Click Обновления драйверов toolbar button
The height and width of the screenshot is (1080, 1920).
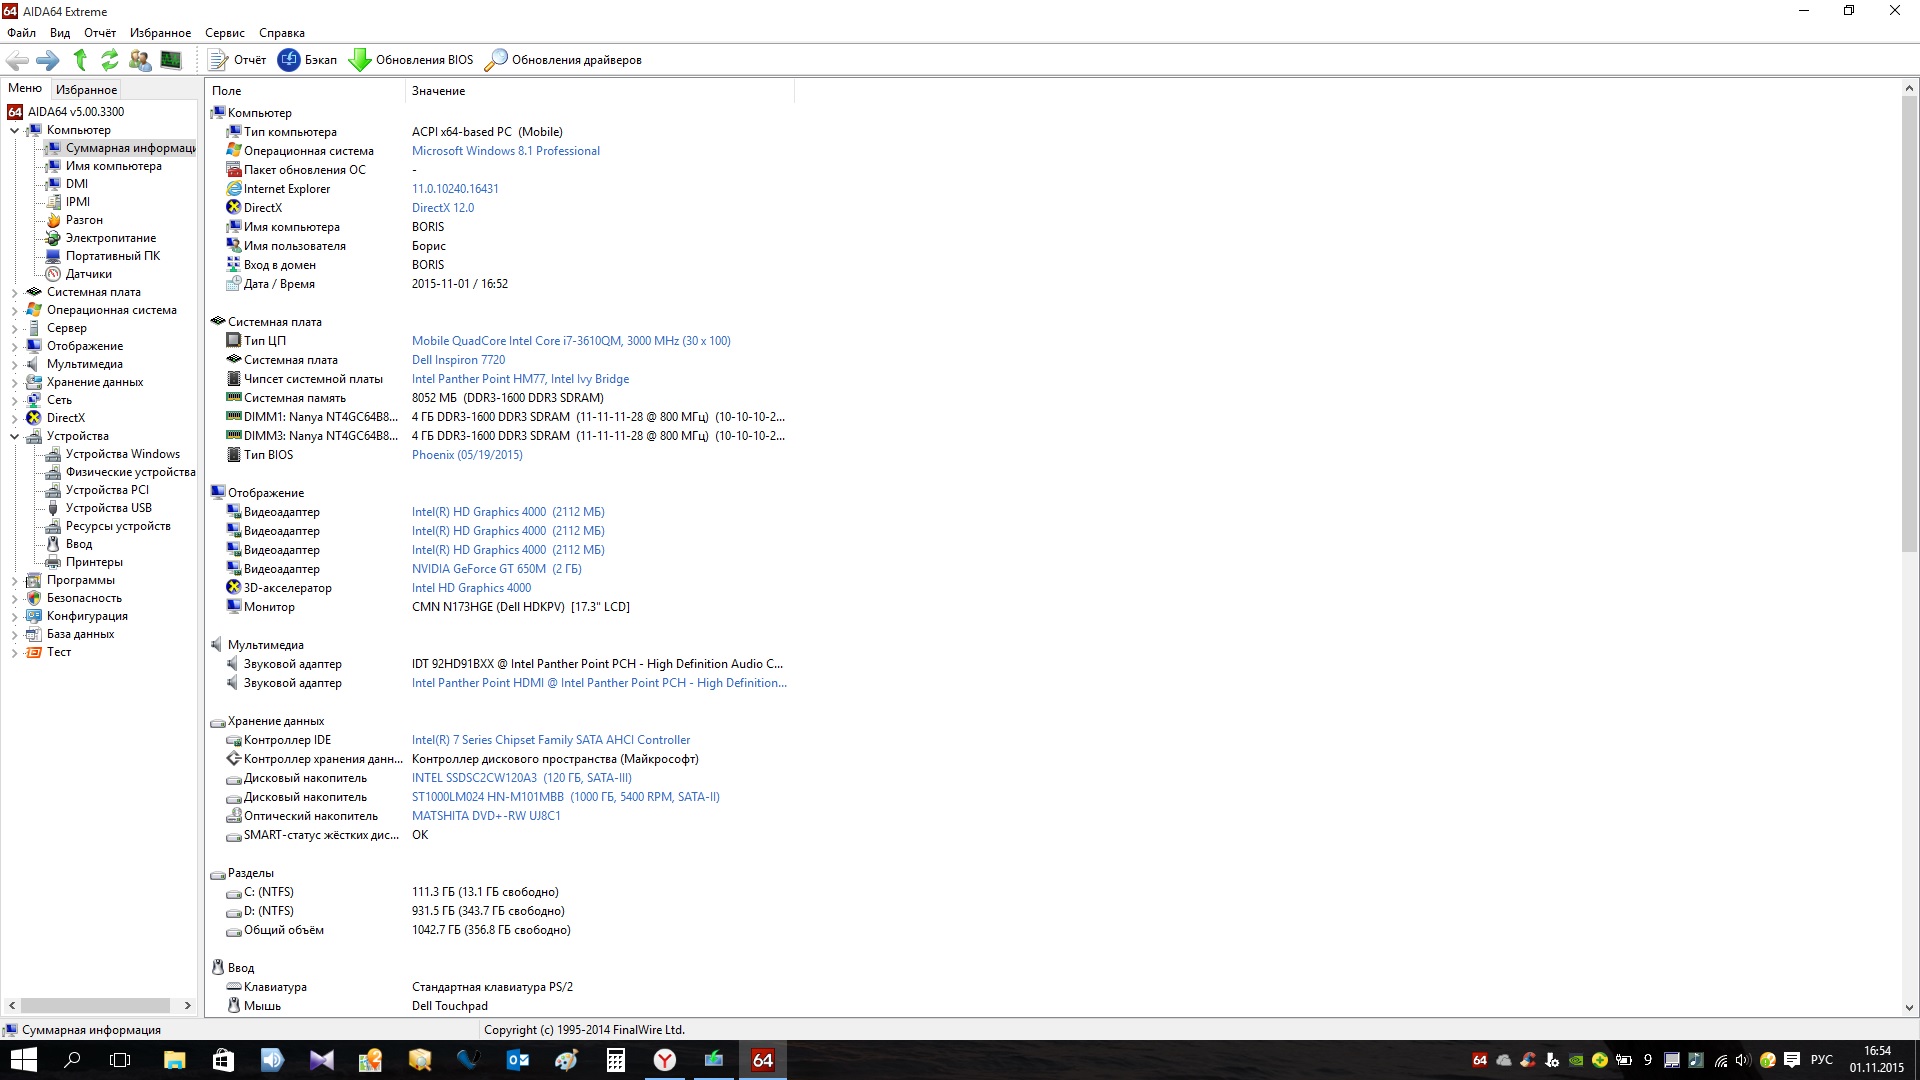tap(563, 60)
